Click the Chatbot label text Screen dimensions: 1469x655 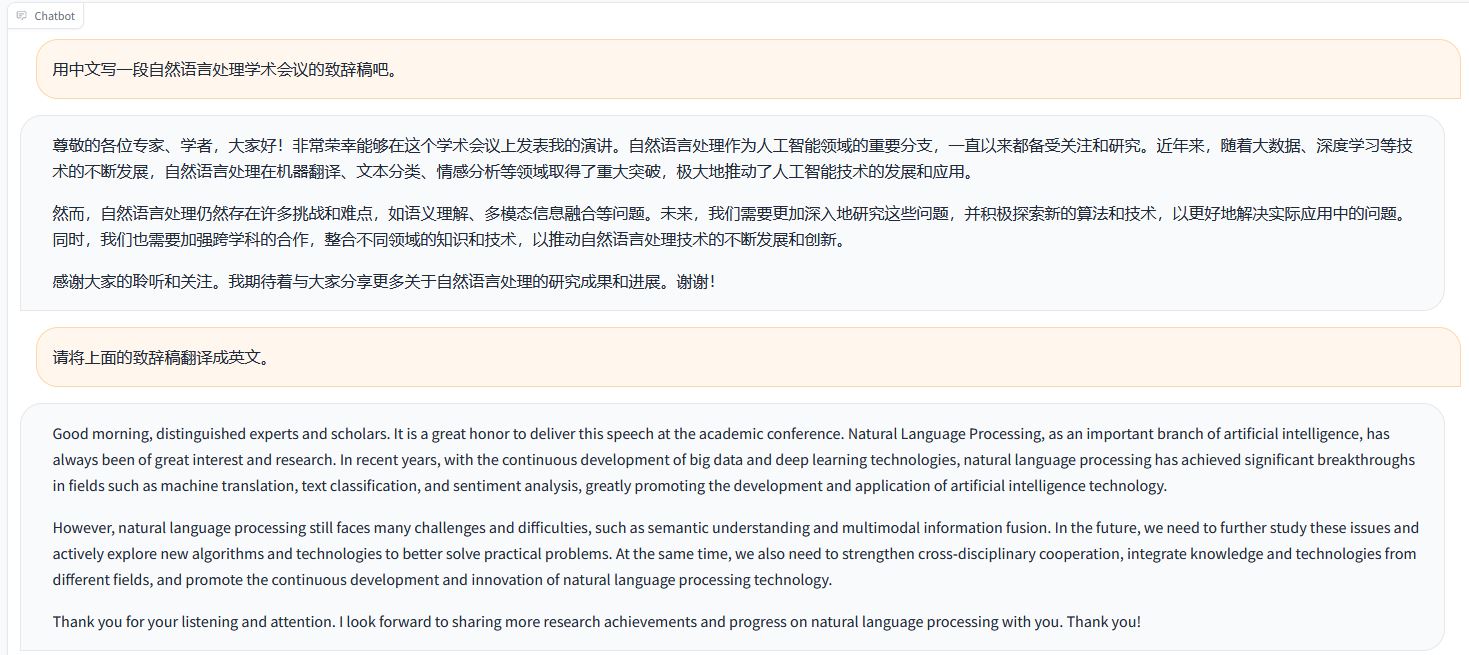pos(54,16)
